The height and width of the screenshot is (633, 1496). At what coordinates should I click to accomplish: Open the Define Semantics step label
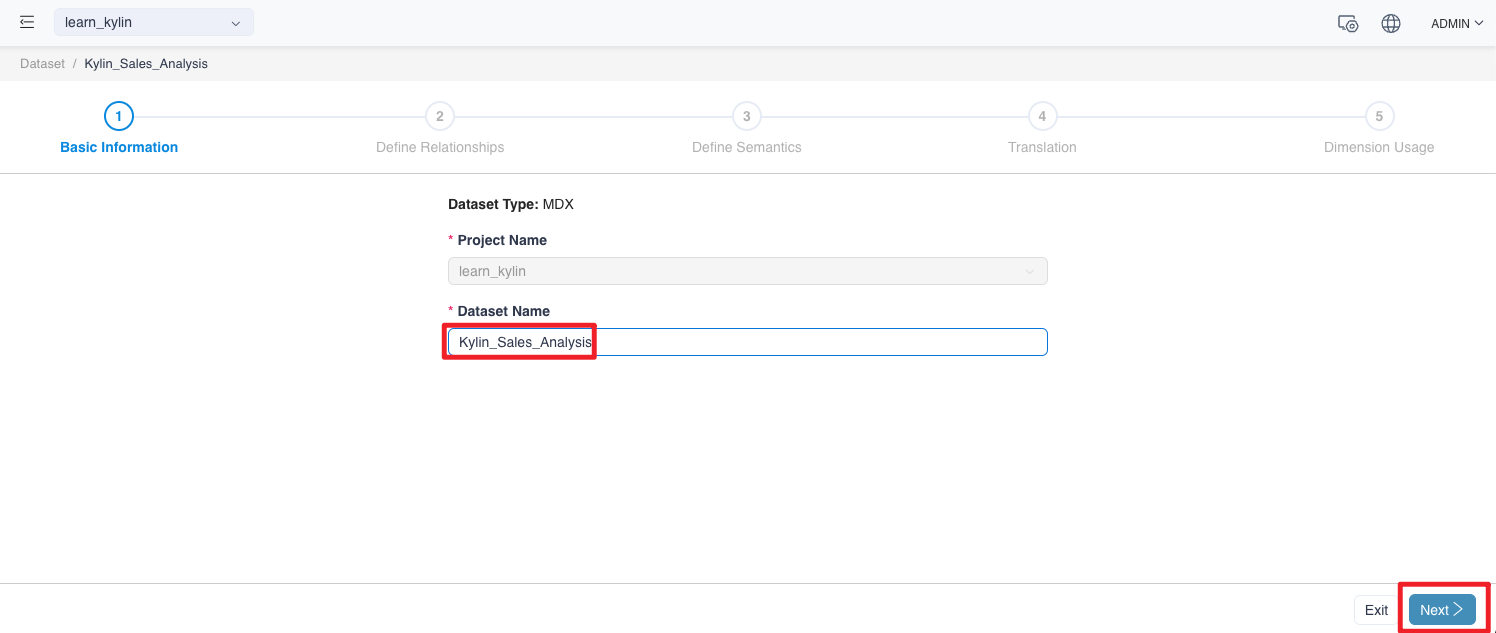746,147
